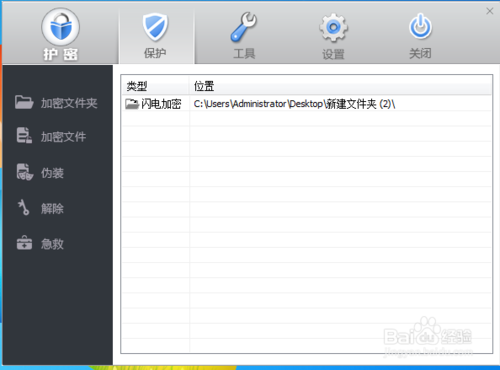Viewport: 500px width, 370px height.
Task: Click the 护密 padlock logo icon
Action: point(60,27)
